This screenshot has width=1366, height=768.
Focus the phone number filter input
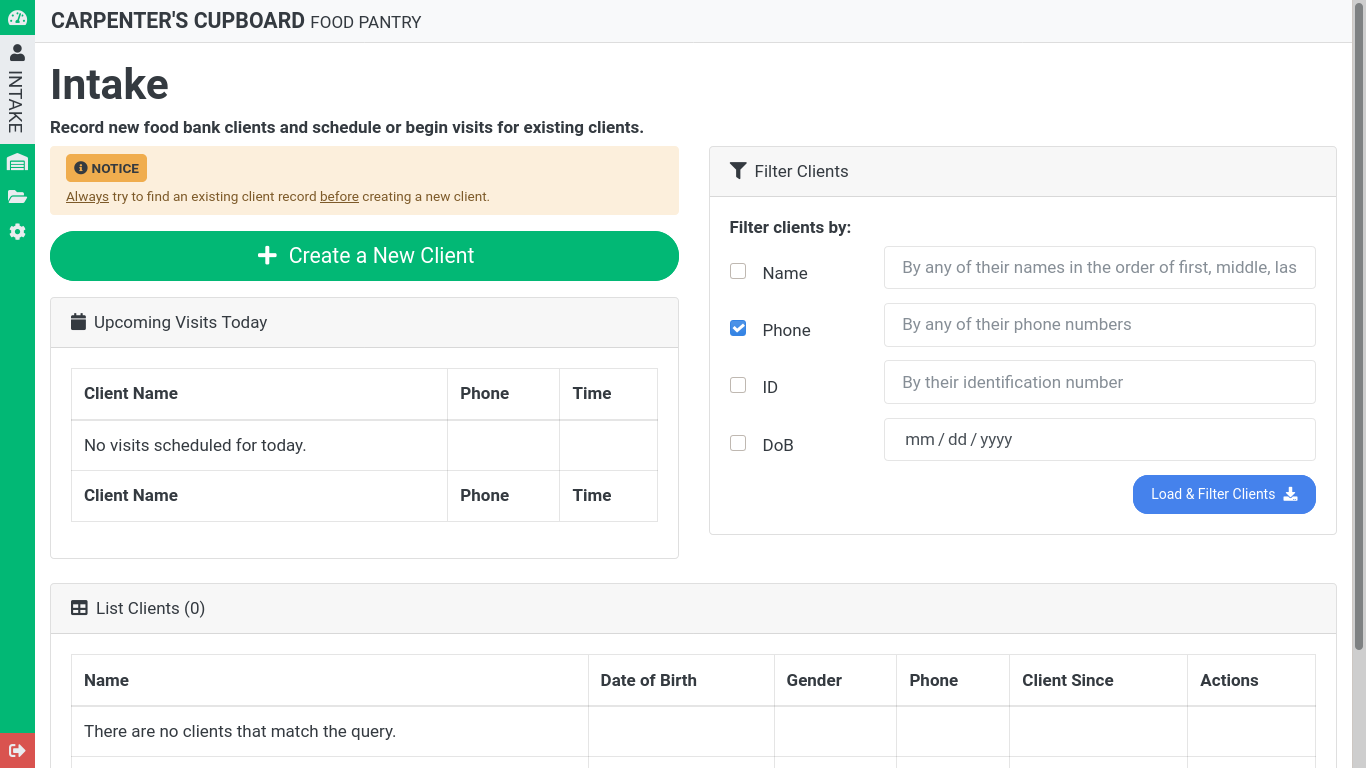[x=1099, y=325]
